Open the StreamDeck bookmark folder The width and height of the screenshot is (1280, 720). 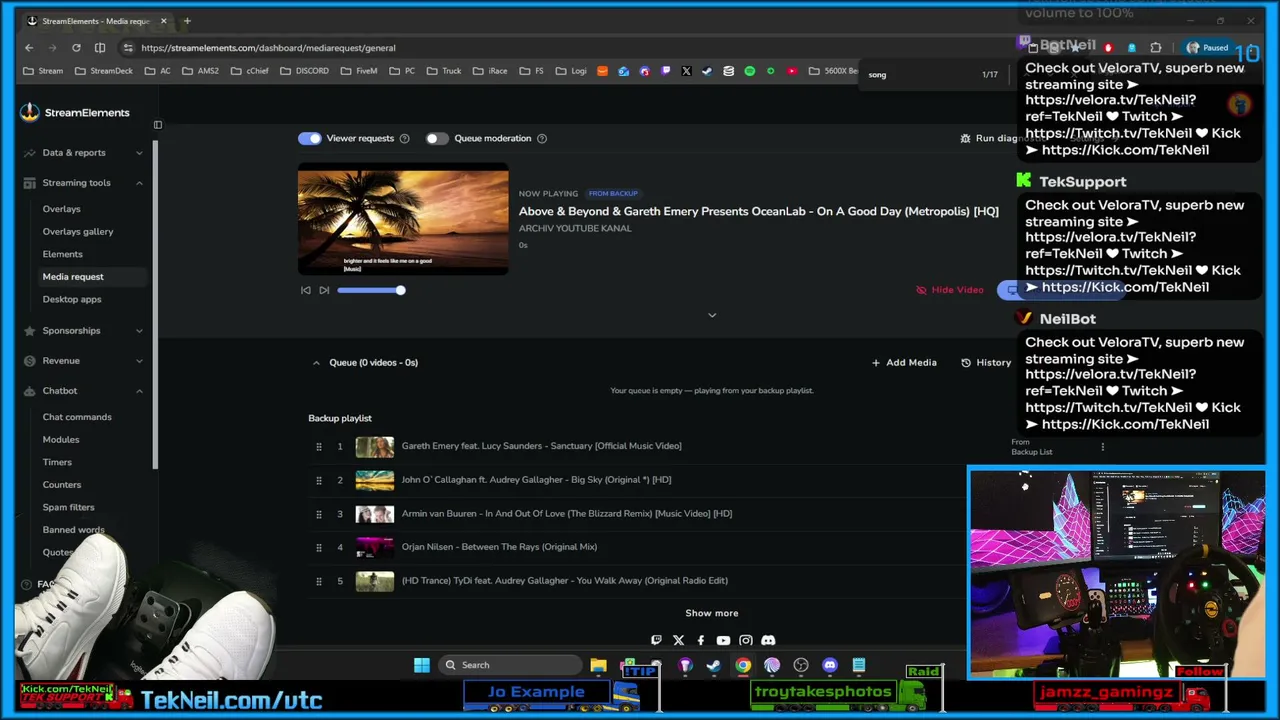103,71
